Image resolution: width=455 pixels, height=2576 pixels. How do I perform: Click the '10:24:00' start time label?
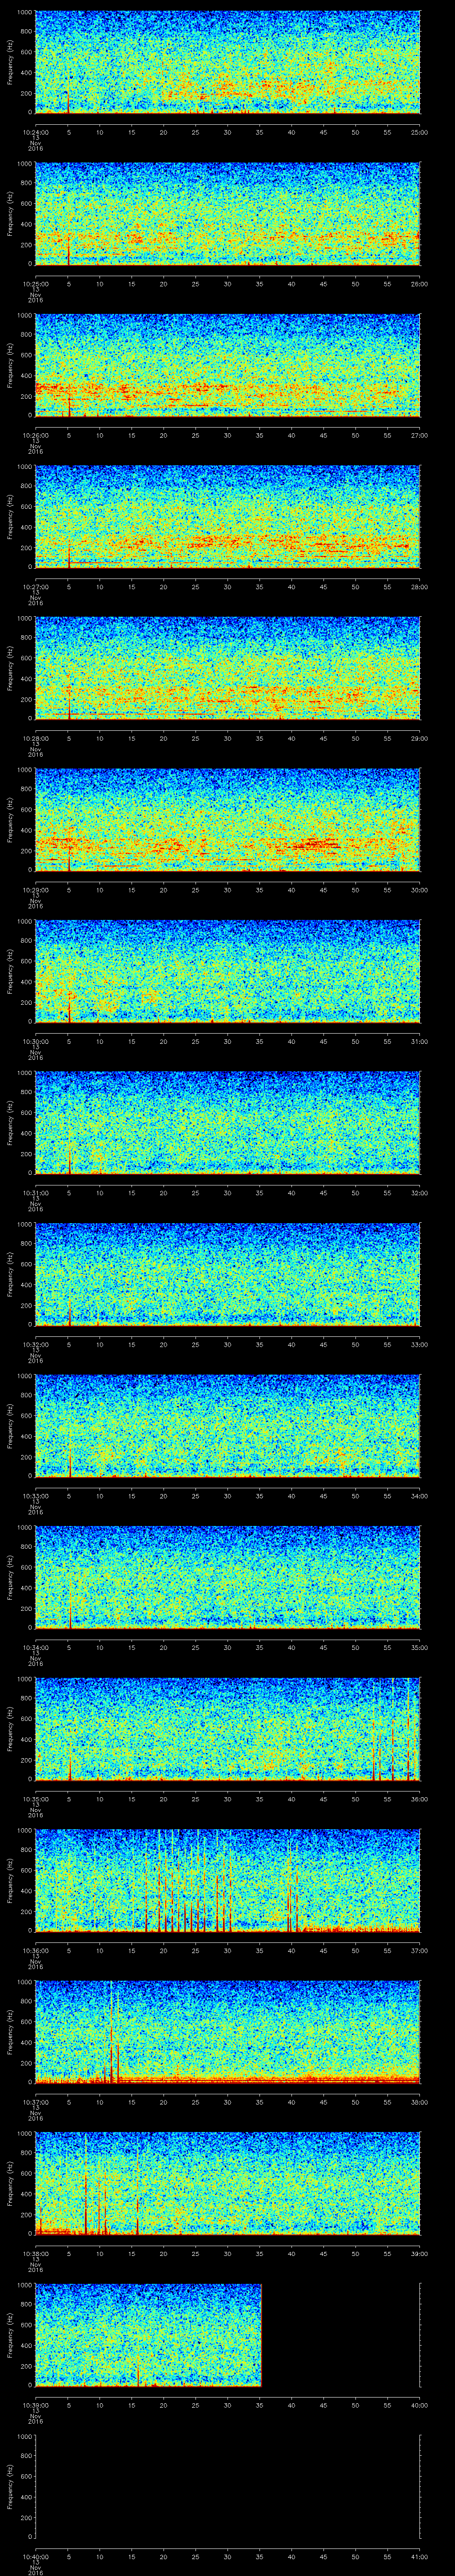(35, 132)
